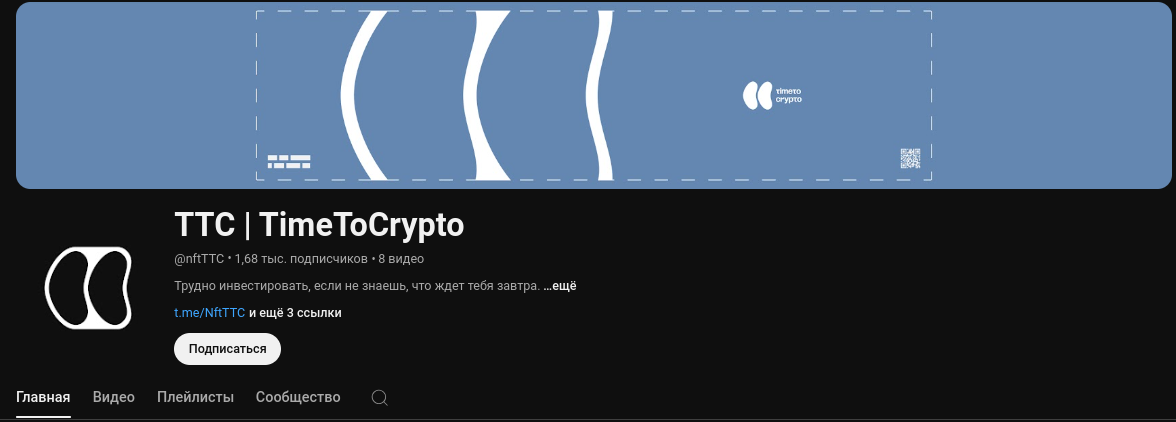Click the middle white hourglass shape in banner

[x=486, y=95]
